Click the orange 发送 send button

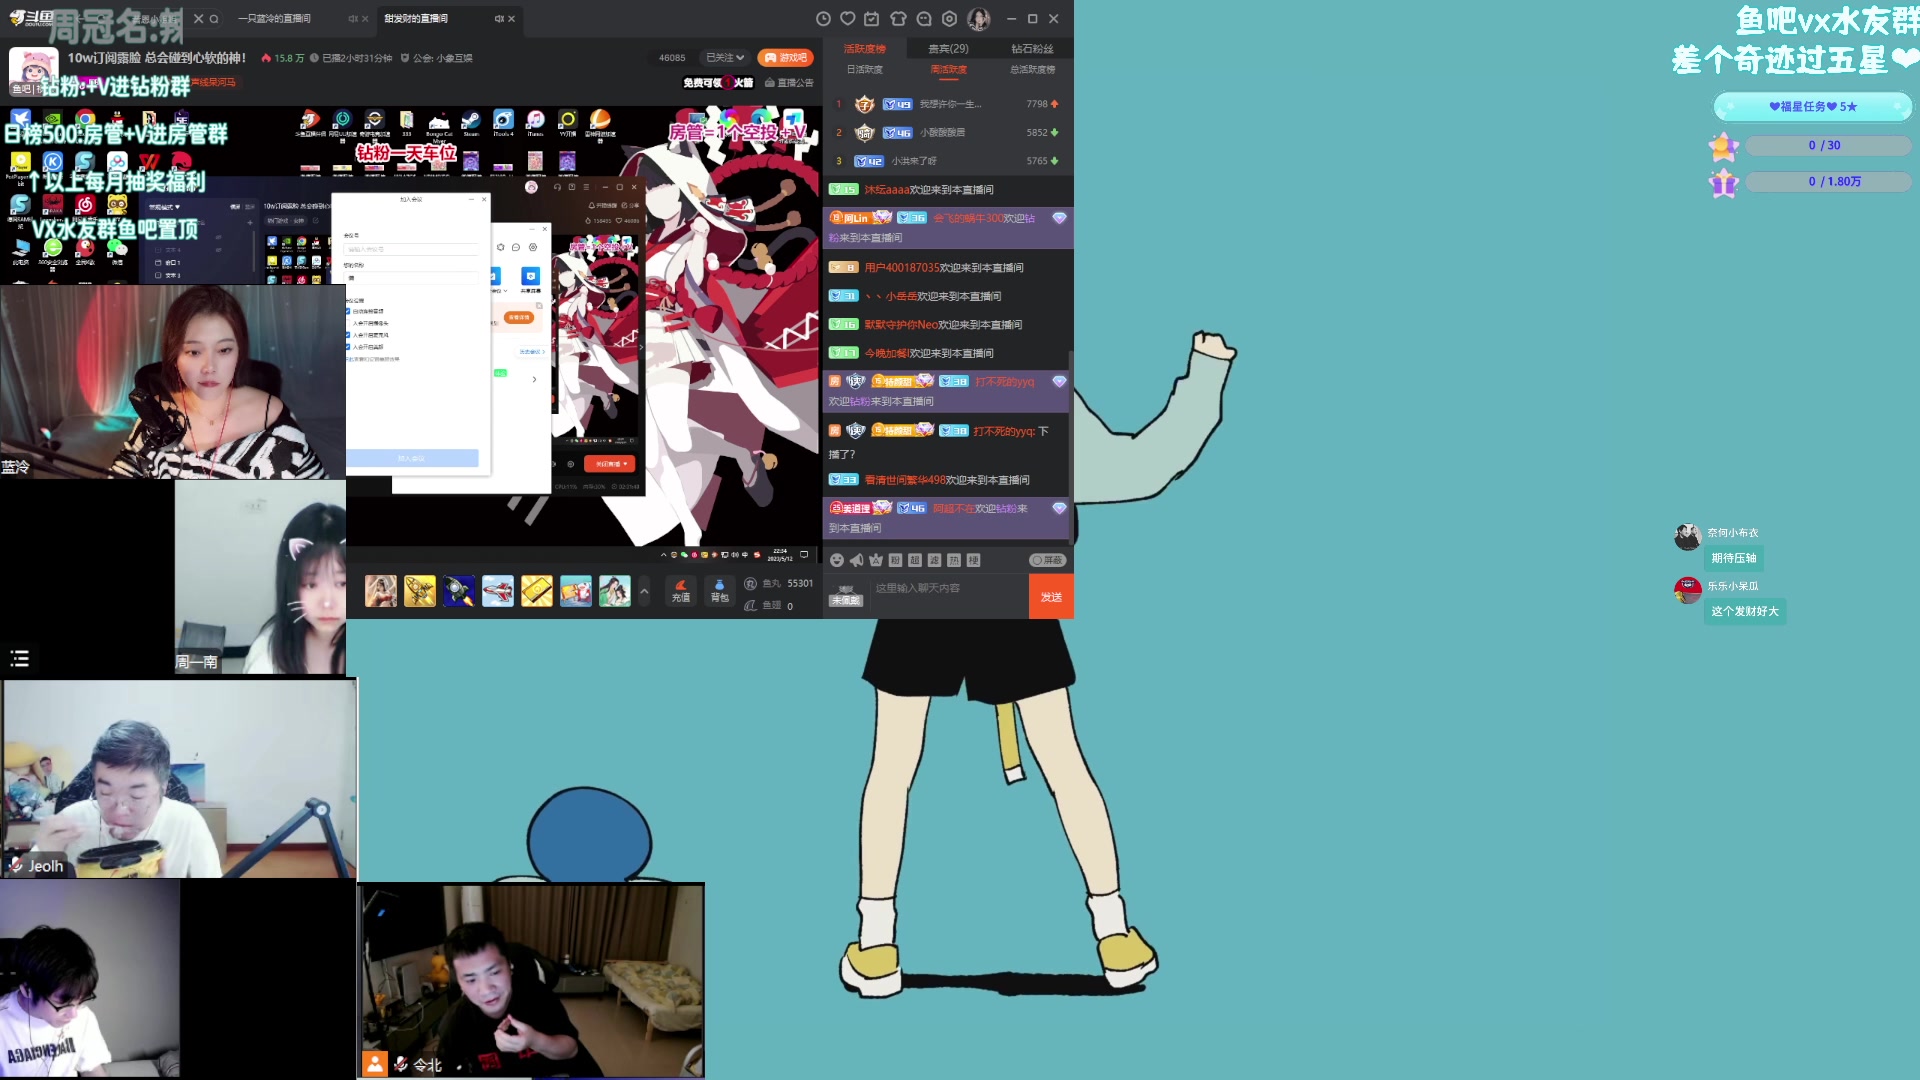tap(1051, 596)
